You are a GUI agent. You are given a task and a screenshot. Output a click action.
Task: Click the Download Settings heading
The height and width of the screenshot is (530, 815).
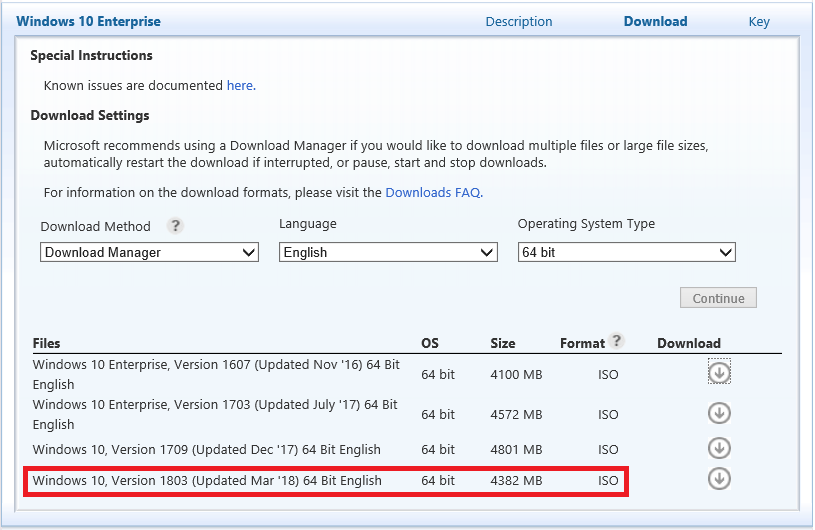coord(90,115)
